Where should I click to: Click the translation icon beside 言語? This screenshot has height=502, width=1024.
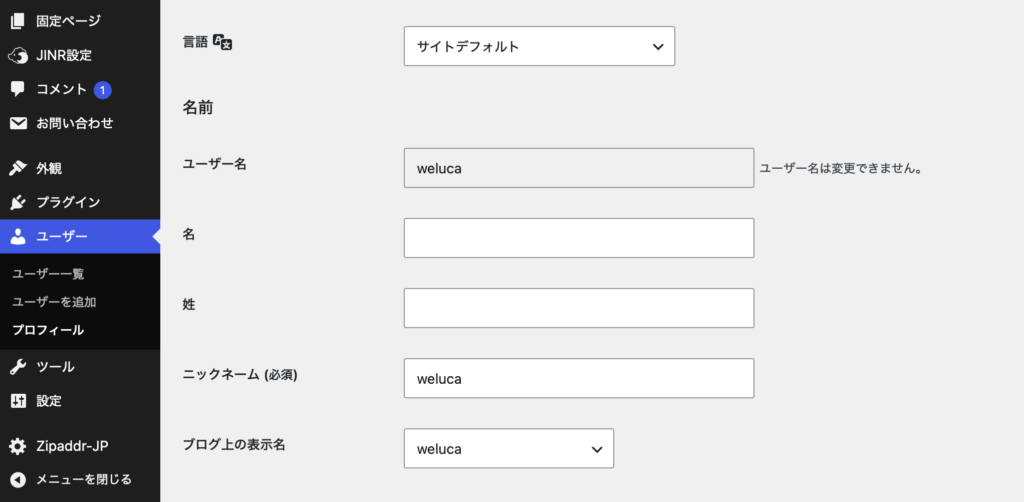coord(223,42)
